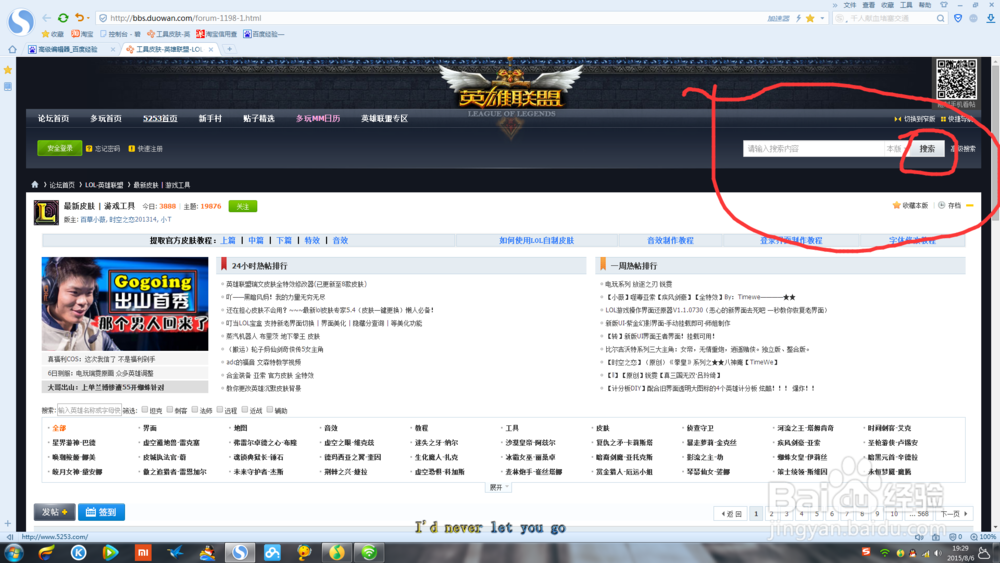Image resolution: width=1000 pixels, height=563 pixels.
Task: Click the 下一页 next page button
Action: tap(953, 513)
